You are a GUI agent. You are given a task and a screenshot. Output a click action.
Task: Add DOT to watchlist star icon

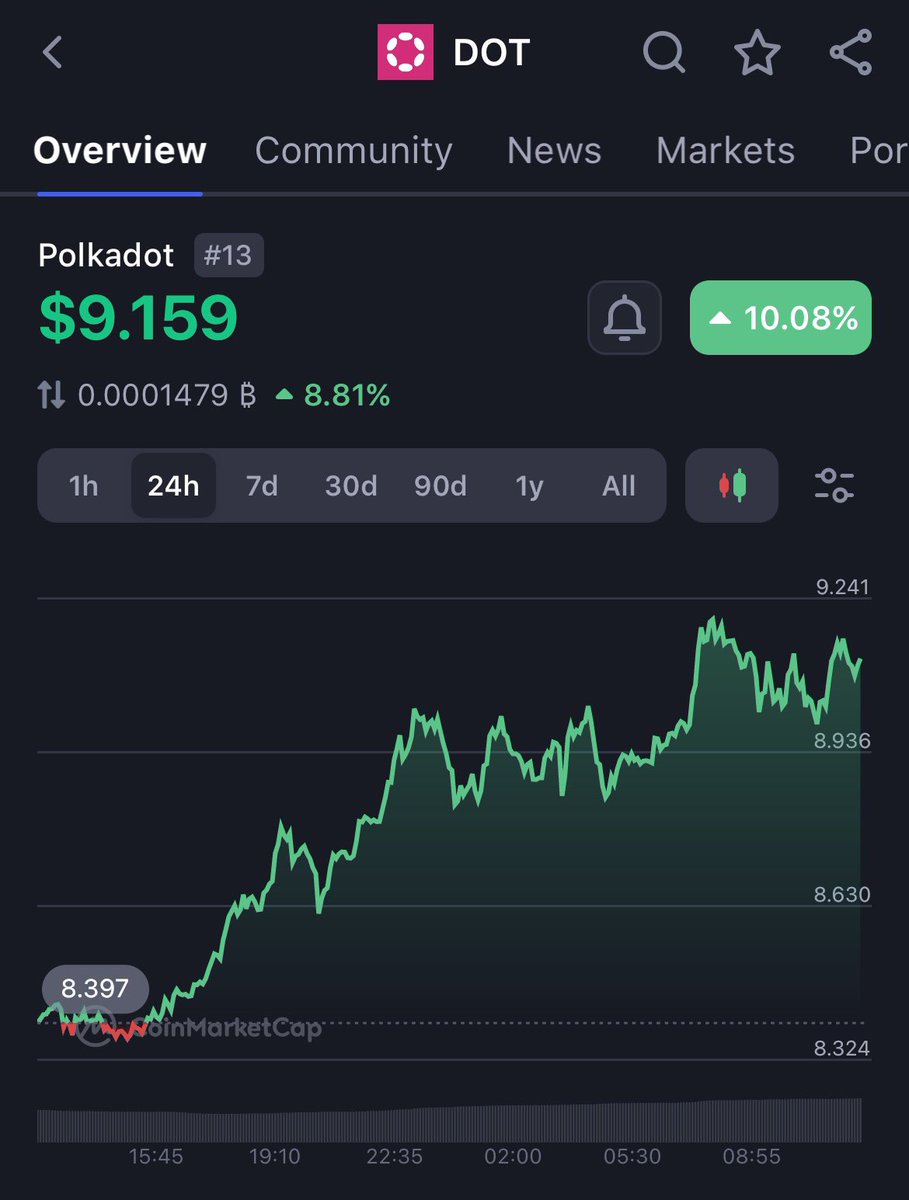click(x=758, y=52)
